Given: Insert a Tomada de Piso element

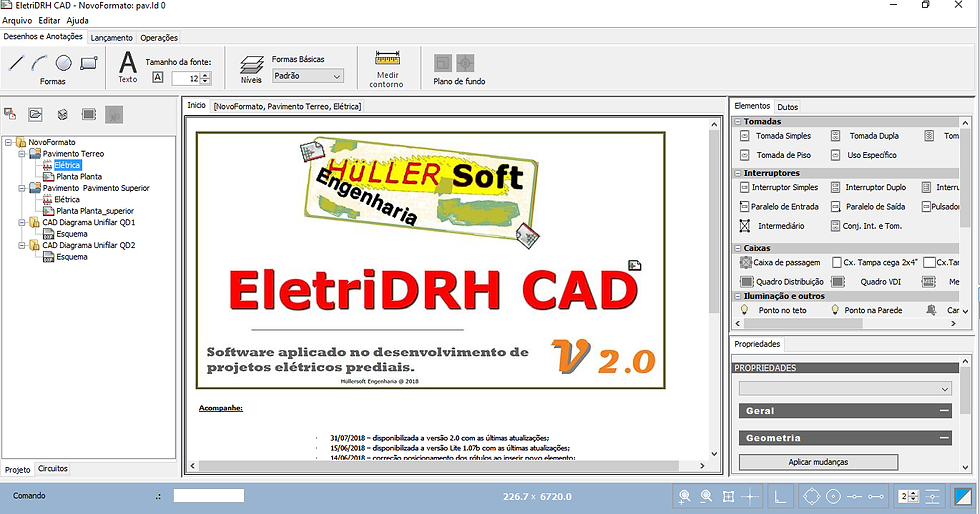Looking at the screenshot, I should click(x=776, y=155).
